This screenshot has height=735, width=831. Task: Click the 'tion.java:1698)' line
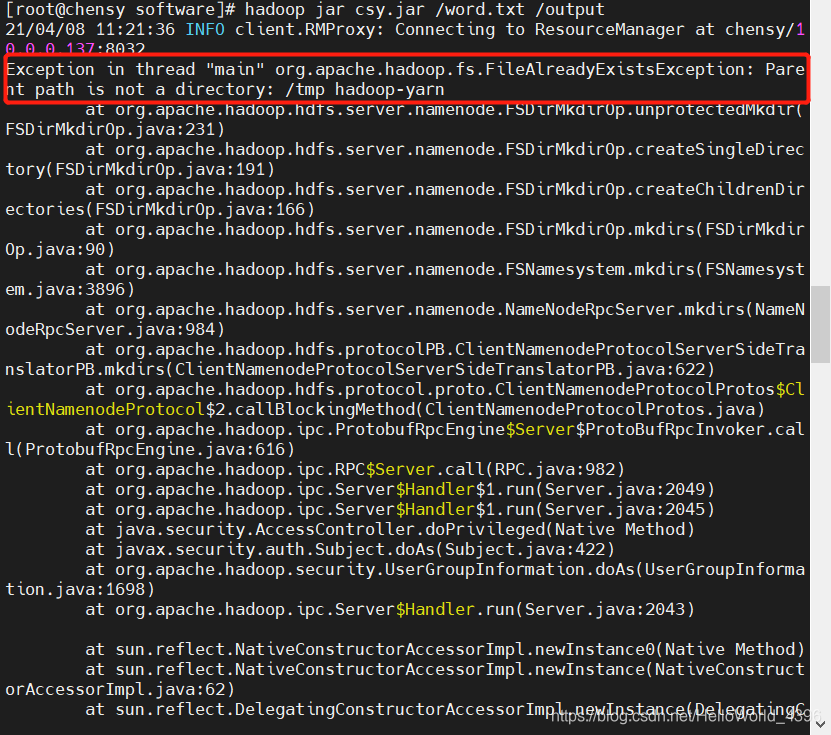tap(80, 589)
